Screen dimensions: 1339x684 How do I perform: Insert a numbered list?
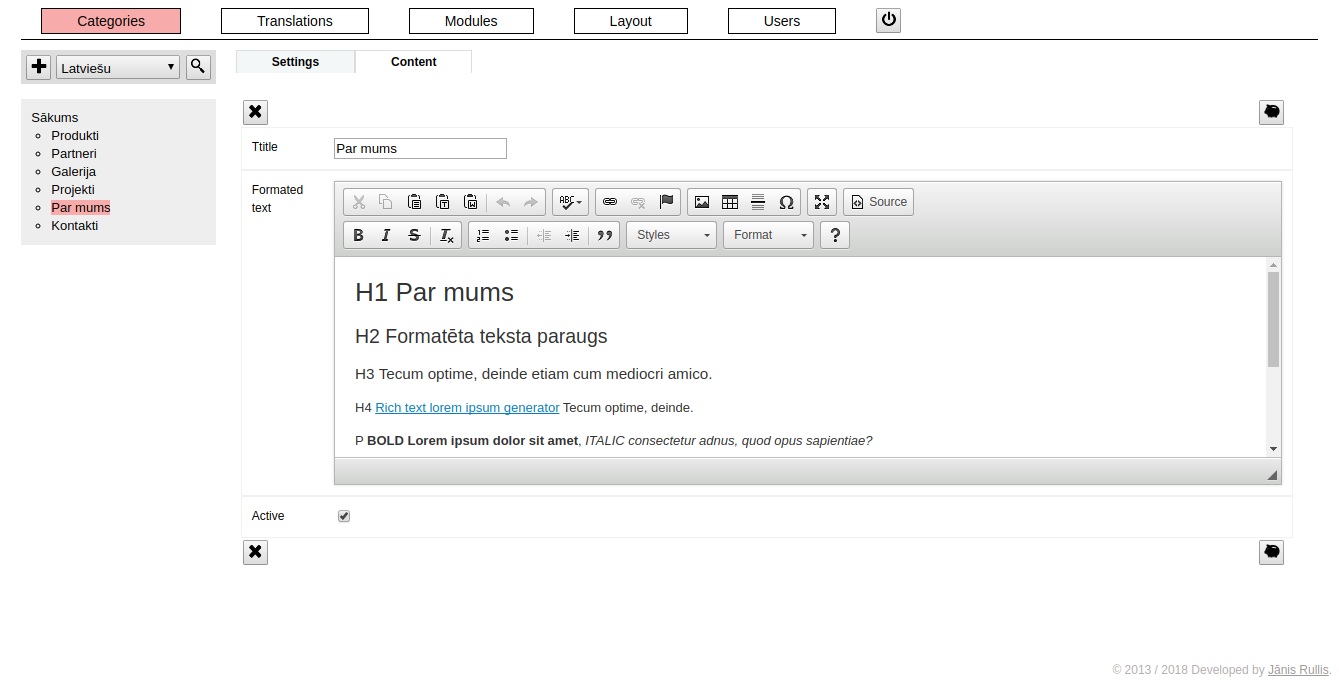(483, 235)
